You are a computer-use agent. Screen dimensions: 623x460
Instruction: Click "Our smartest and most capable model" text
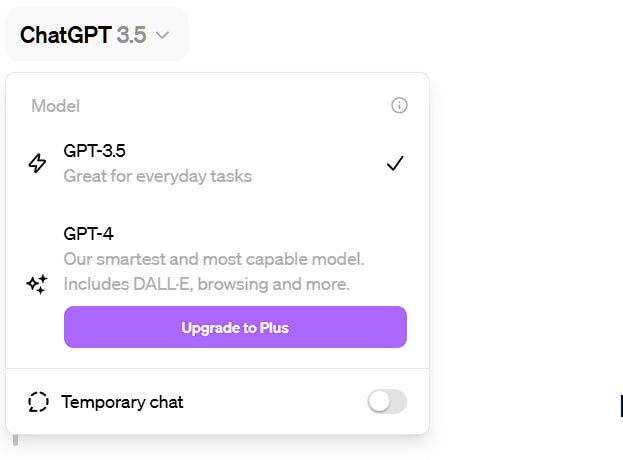pos(213,259)
